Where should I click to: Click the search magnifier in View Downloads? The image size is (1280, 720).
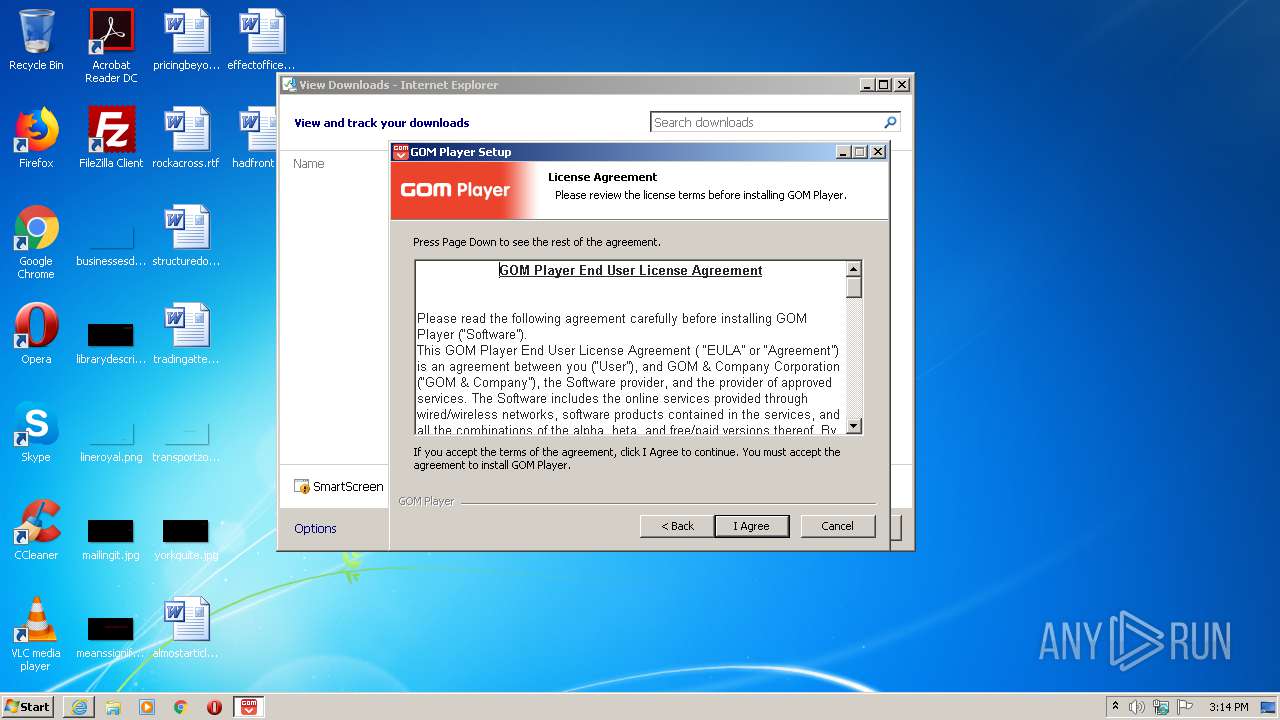[890, 122]
